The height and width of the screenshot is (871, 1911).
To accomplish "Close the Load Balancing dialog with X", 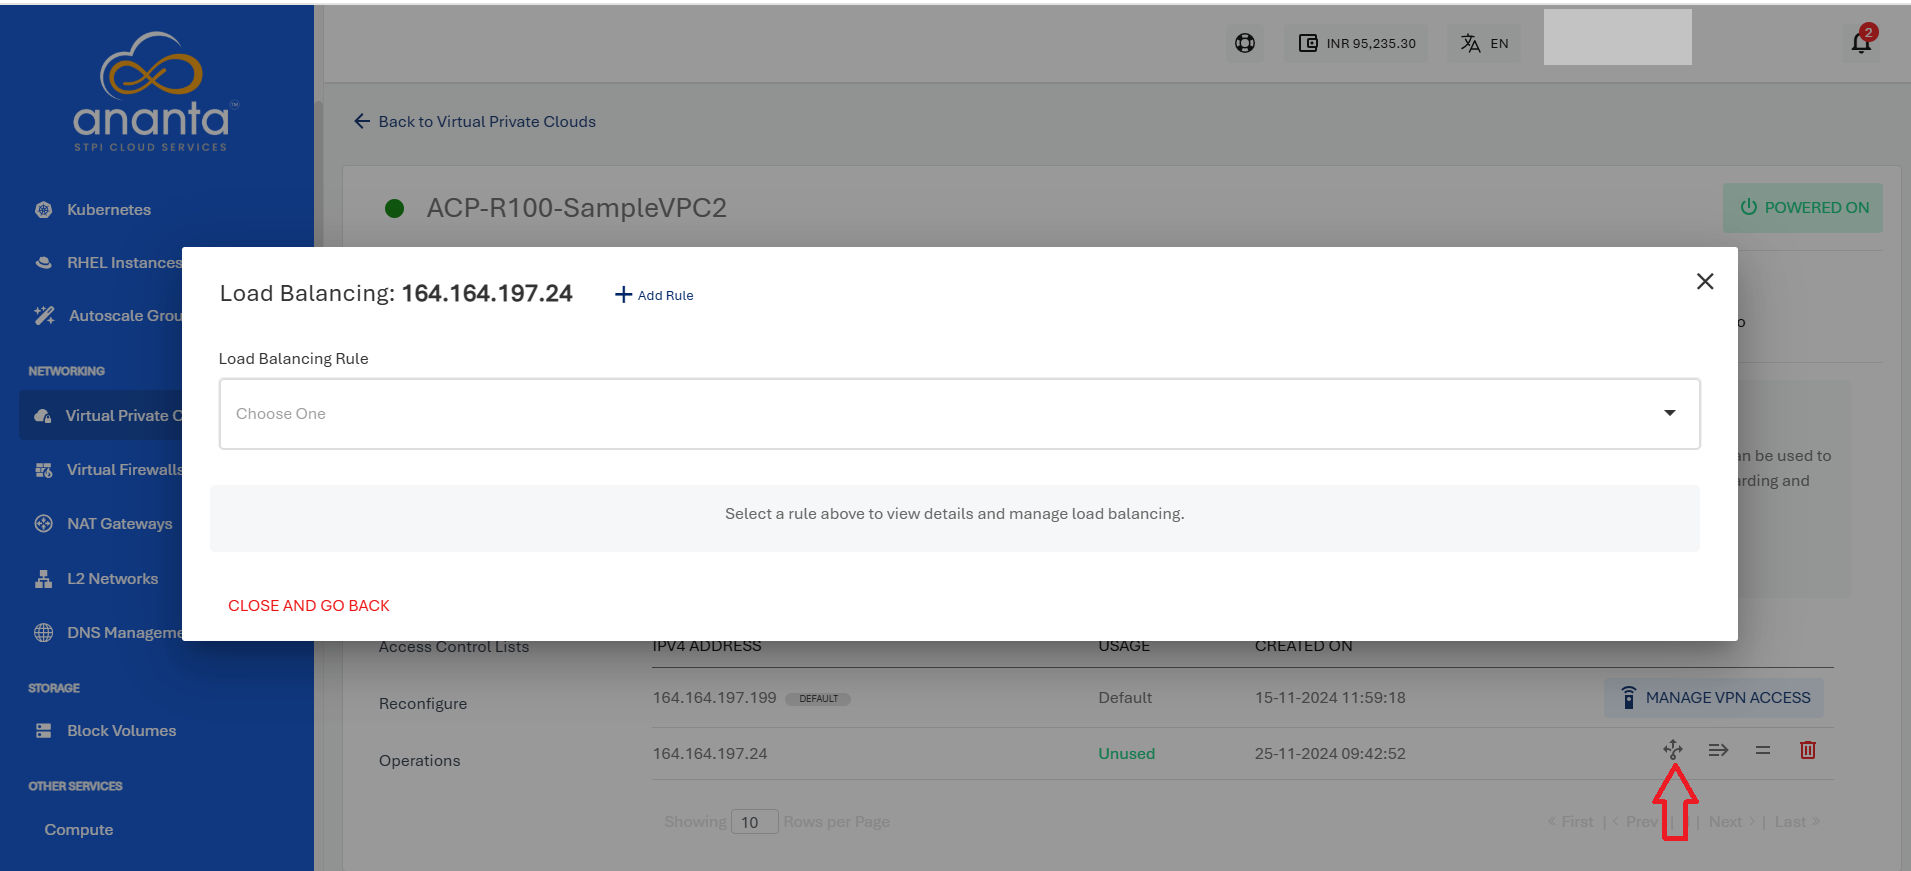I will [1705, 282].
